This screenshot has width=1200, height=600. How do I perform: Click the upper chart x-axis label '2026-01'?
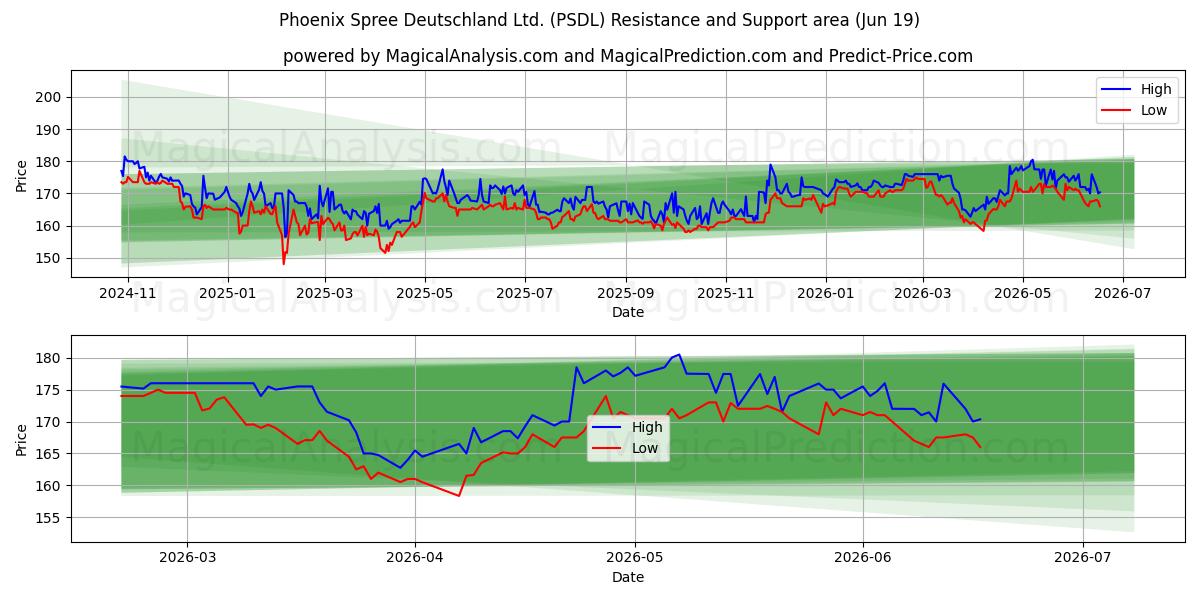point(825,294)
